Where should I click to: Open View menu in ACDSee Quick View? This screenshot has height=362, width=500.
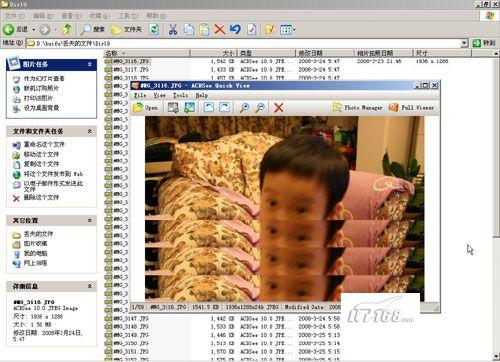[x=159, y=95]
